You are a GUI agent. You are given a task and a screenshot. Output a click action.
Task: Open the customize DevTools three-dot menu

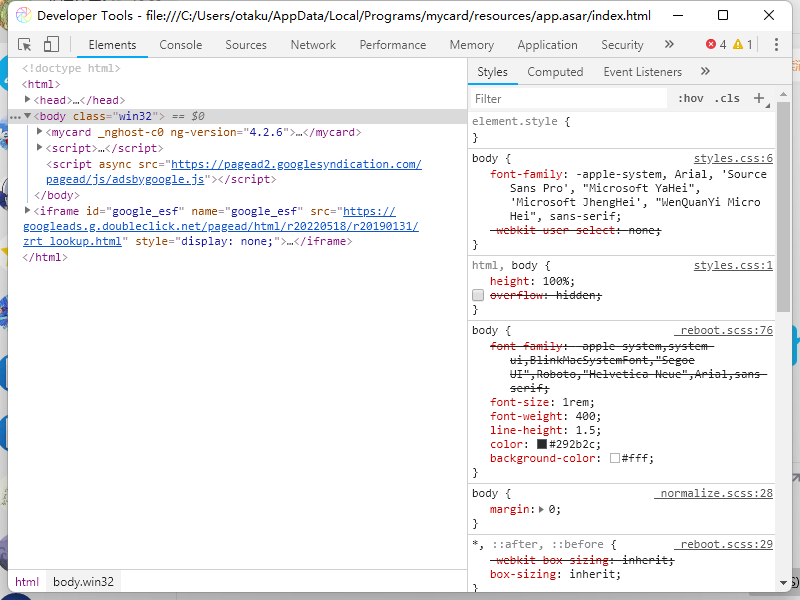(x=776, y=45)
